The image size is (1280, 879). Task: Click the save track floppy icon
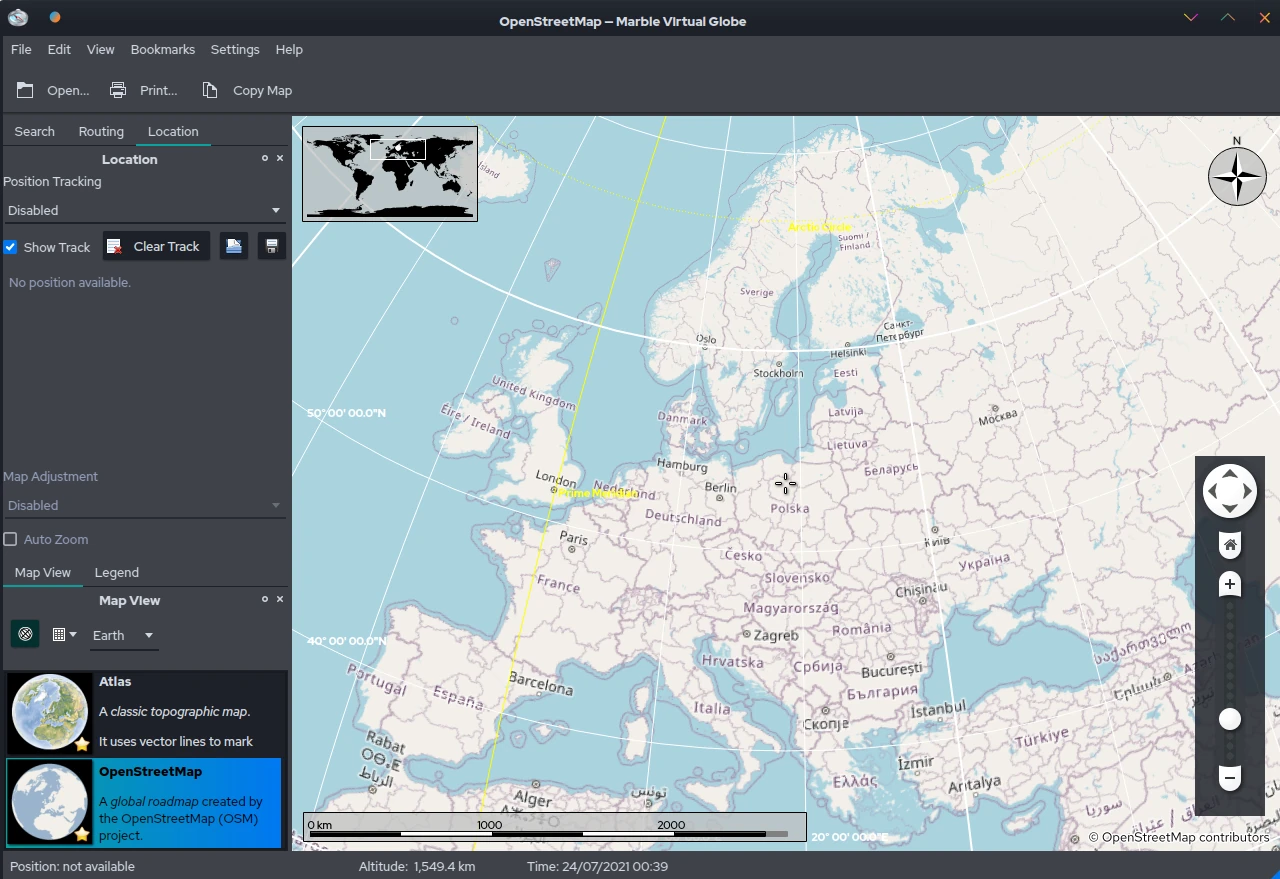[x=272, y=246]
